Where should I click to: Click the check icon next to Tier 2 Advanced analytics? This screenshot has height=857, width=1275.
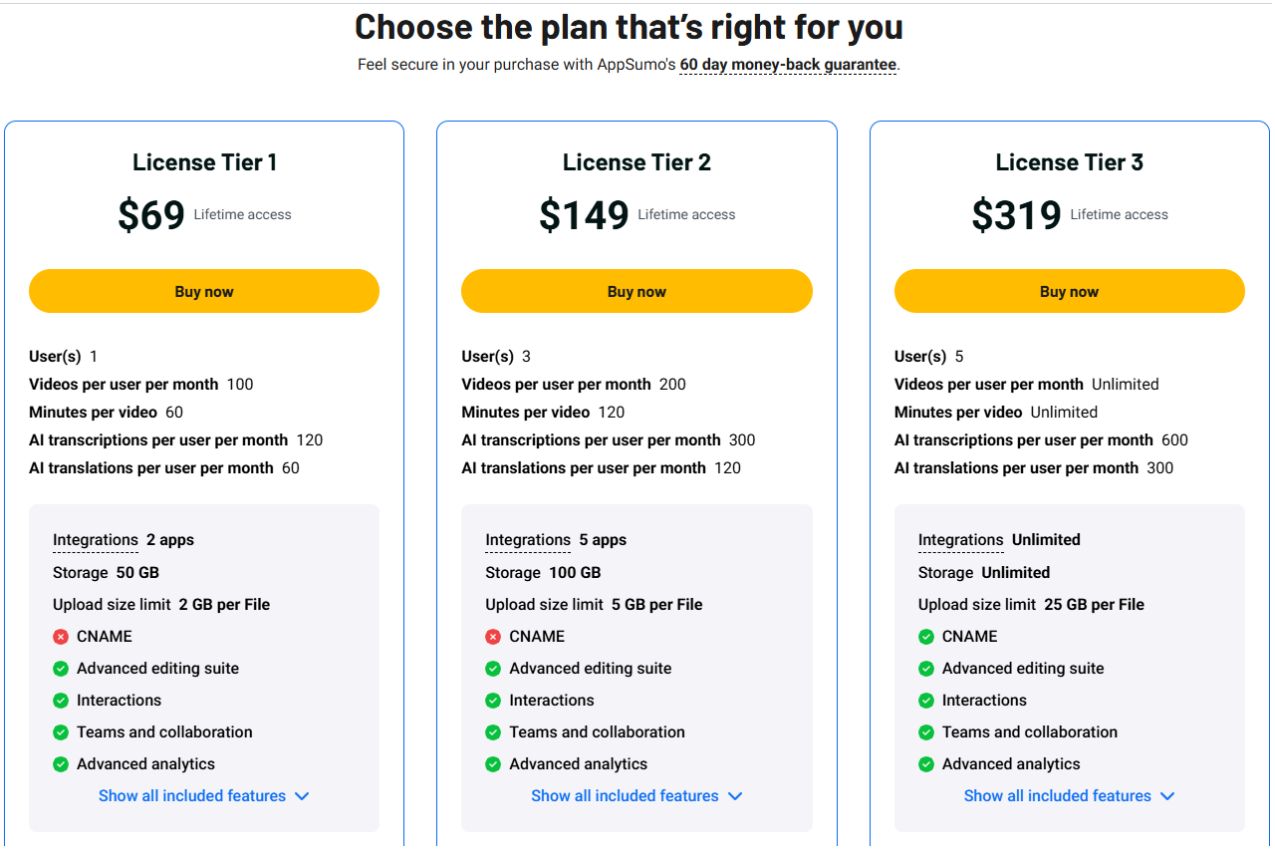494,764
